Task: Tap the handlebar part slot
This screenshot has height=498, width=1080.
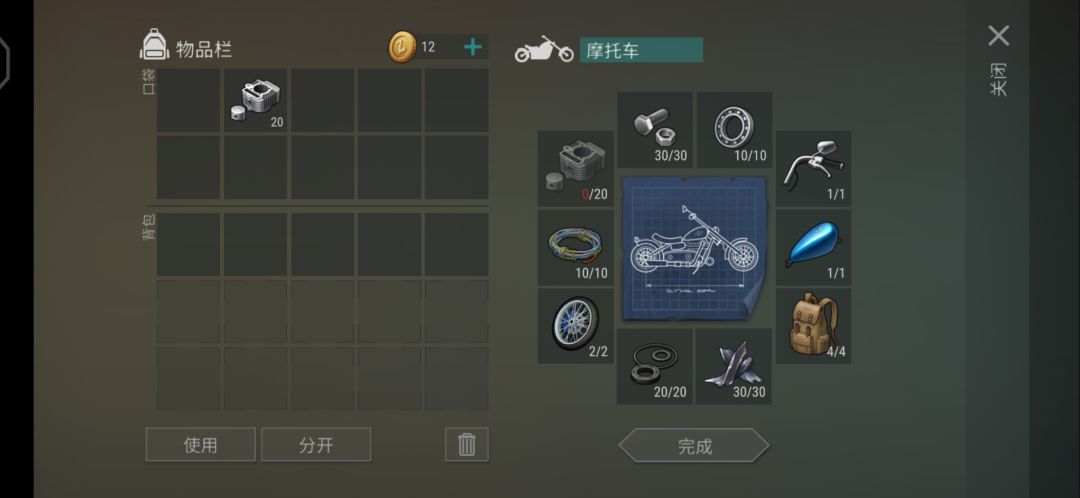Action: pos(813,169)
